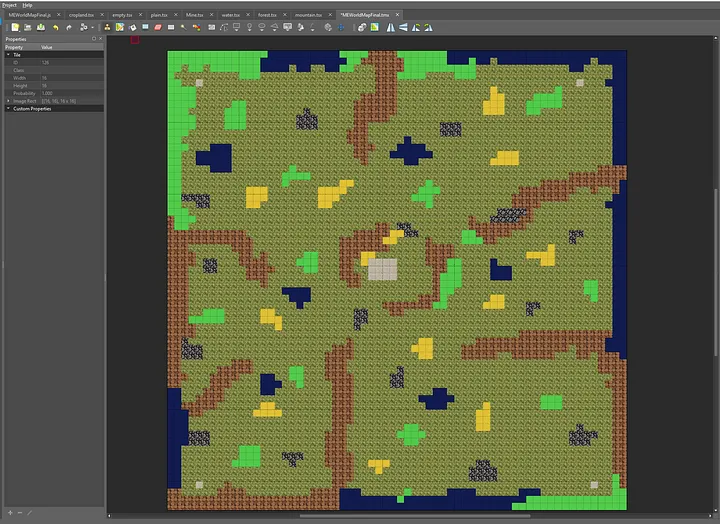
Task: Close the Properties panel
Action: (x=100, y=39)
